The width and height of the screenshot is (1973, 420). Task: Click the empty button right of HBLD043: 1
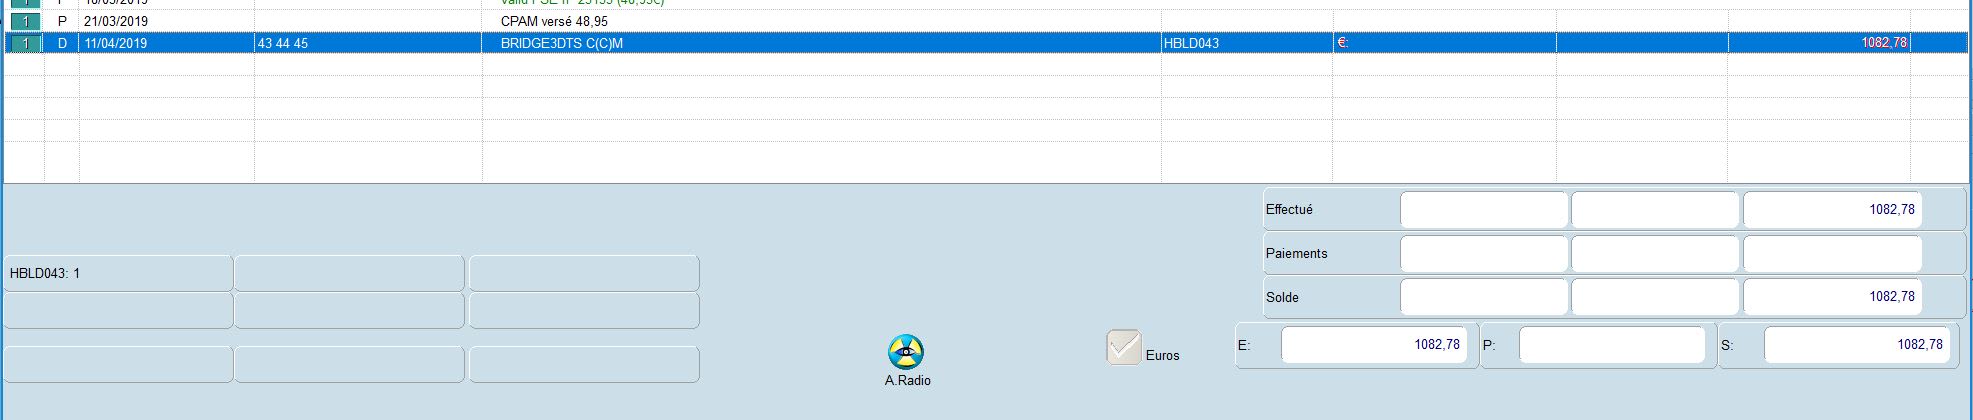(x=349, y=273)
